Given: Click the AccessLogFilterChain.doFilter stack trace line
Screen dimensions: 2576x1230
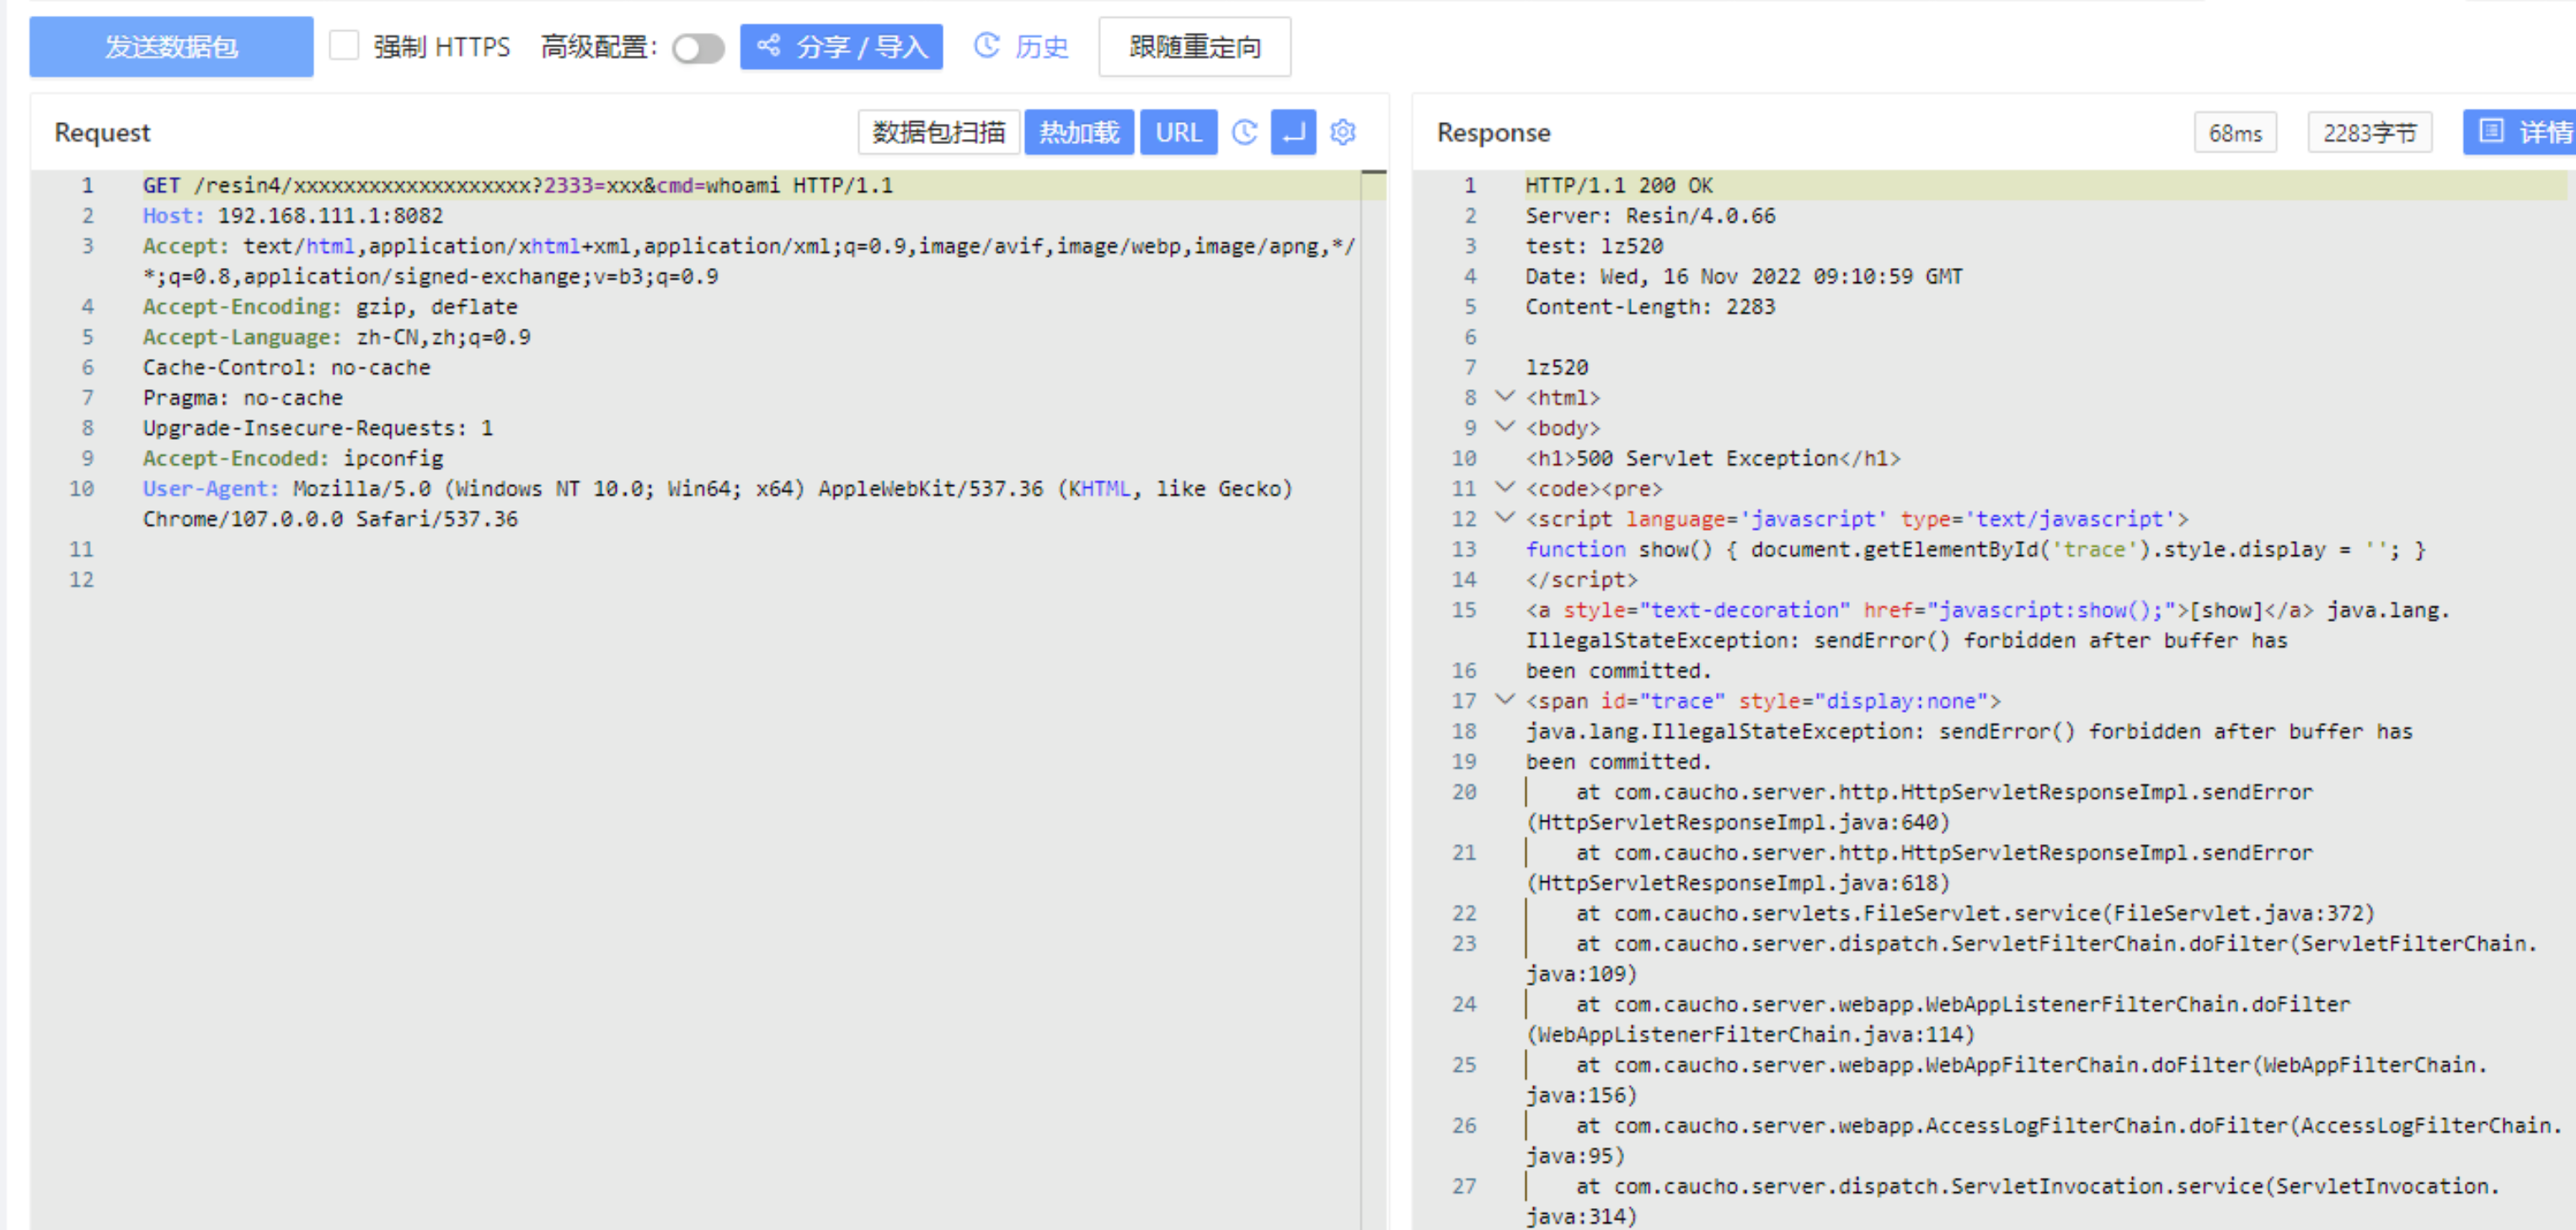Looking at the screenshot, I should pos(2043,1140).
